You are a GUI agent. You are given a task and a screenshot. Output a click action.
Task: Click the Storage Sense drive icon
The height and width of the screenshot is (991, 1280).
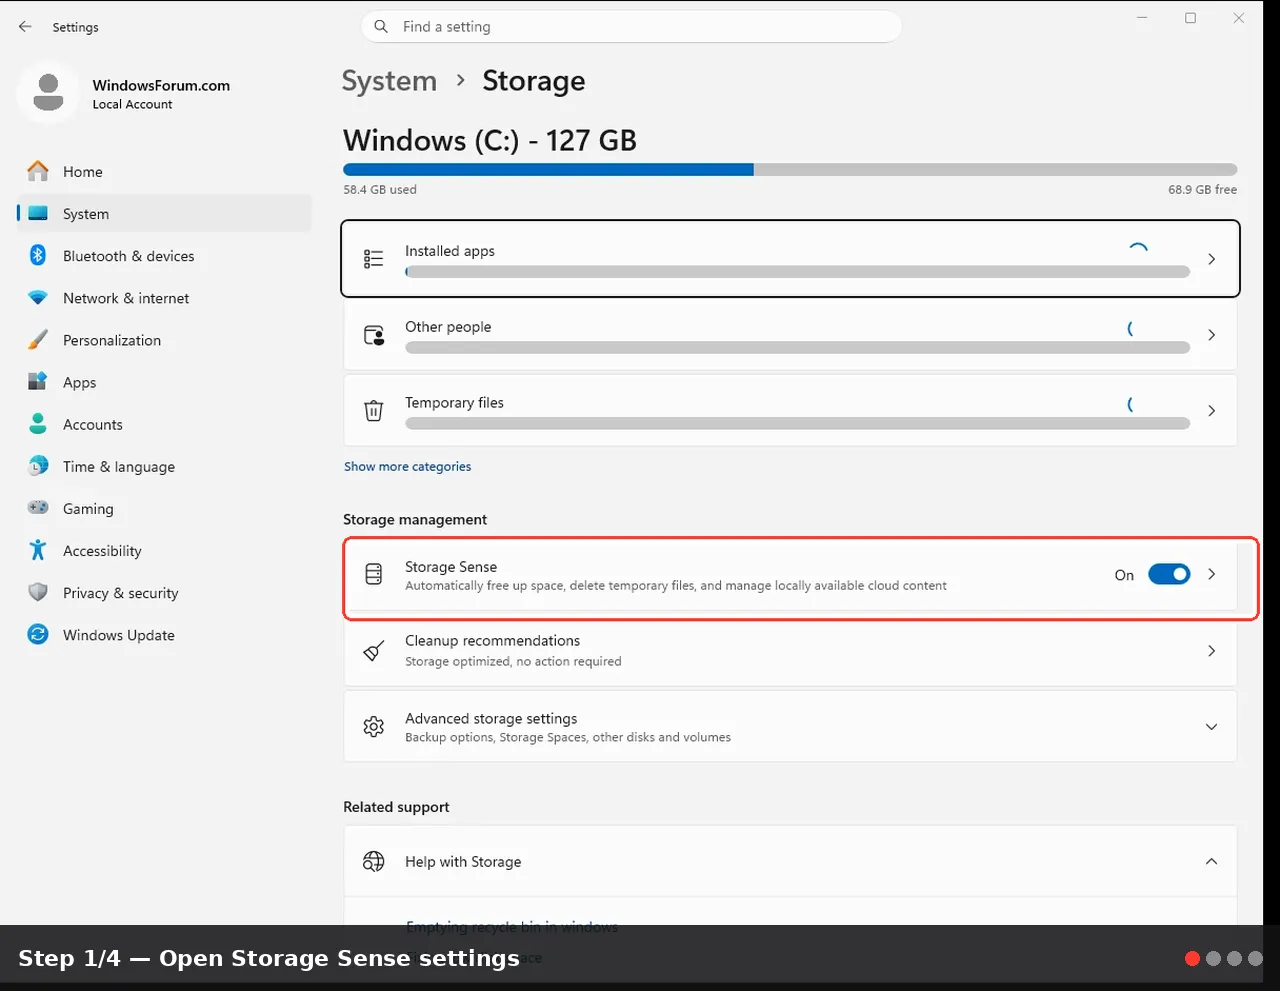(374, 574)
